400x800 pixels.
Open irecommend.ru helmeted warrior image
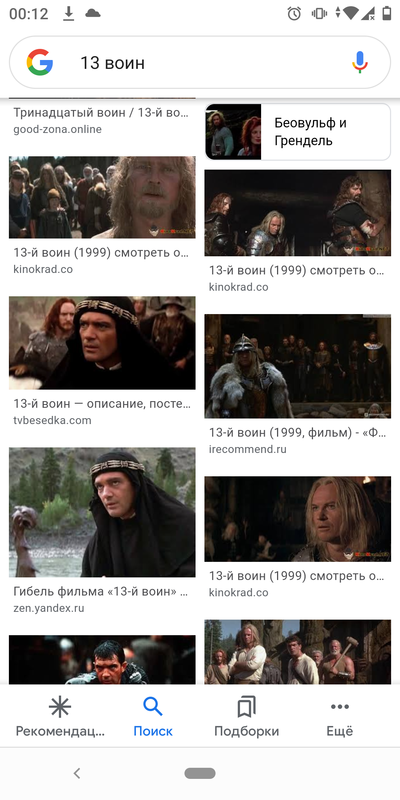tap(298, 366)
